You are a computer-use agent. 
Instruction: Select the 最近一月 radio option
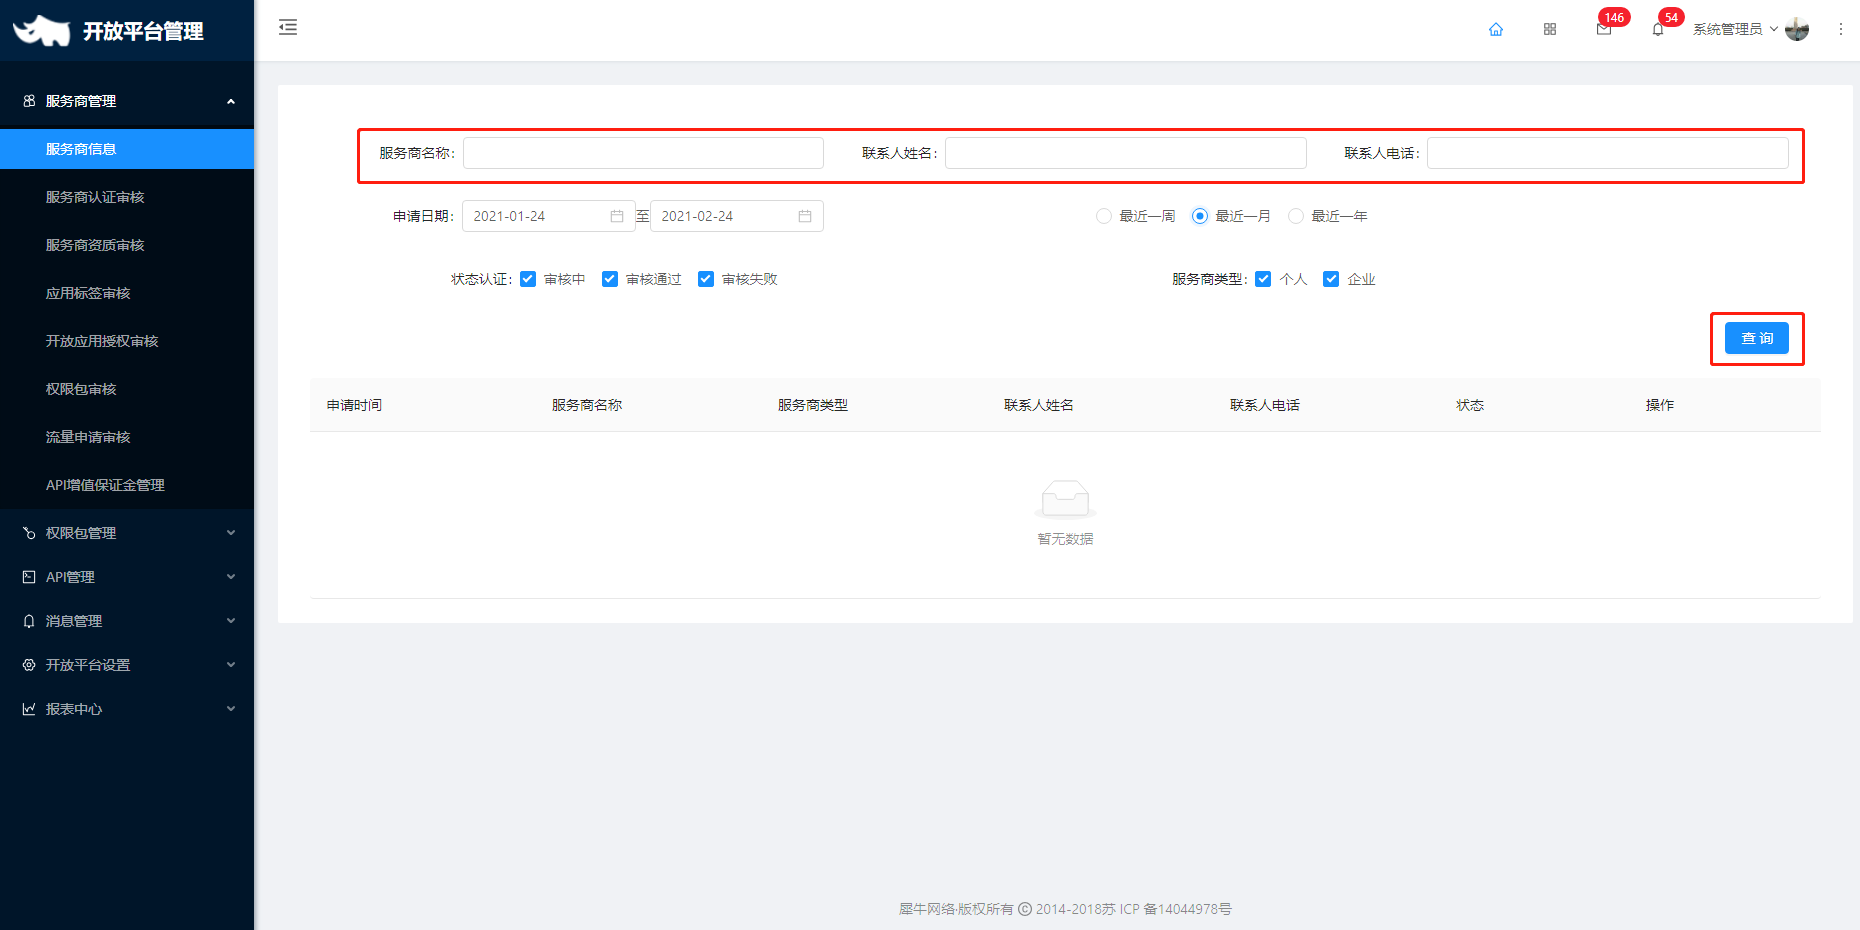(x=1200, y=216)
